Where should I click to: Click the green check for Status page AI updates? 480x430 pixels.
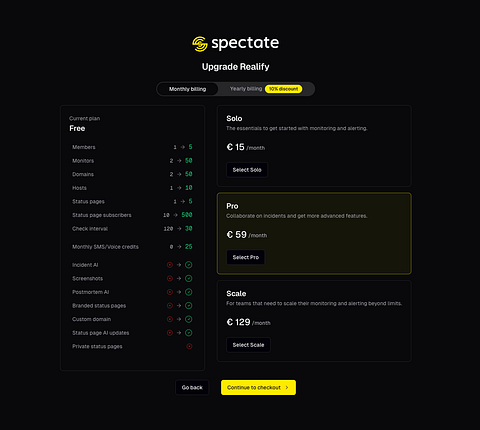pyautogui.click(x=188, y=333)
